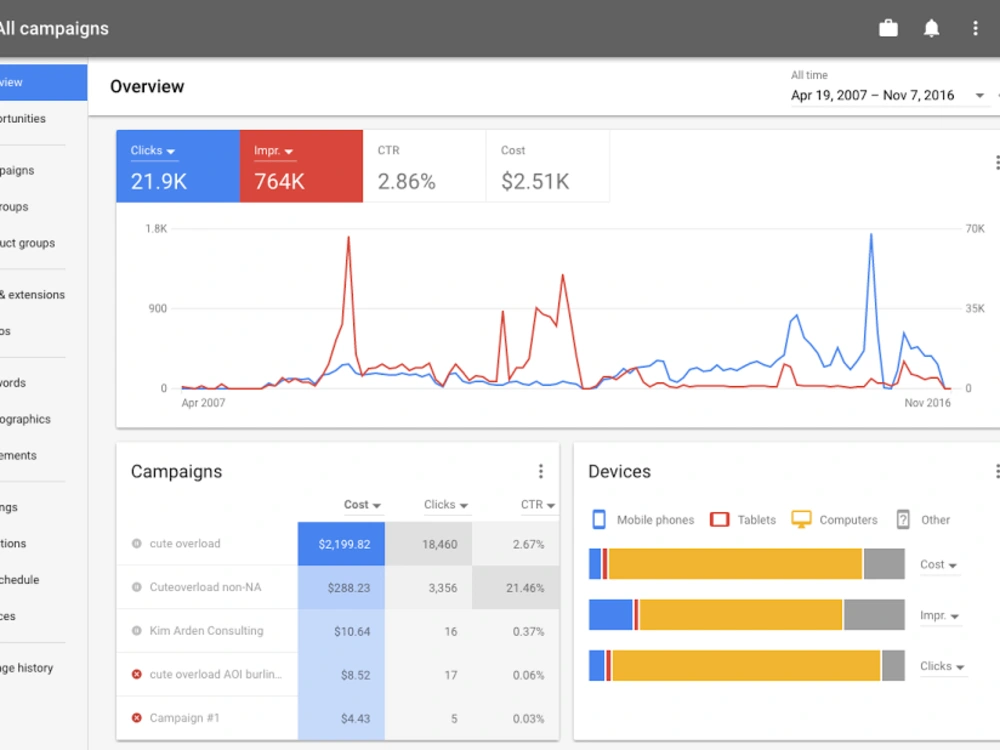
Task: Open Ads & extensions in the sidebar
Action: (x=33, y=295)
